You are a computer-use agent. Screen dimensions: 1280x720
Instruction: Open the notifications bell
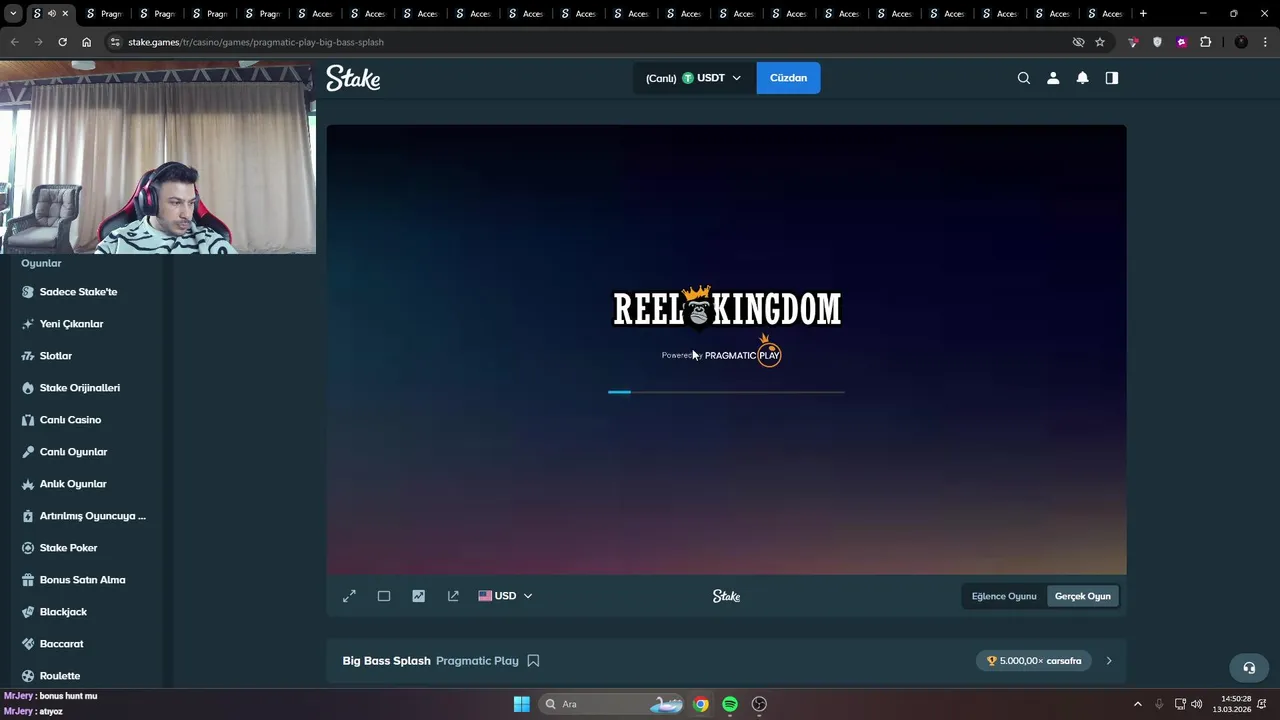tap(1082, 78)
